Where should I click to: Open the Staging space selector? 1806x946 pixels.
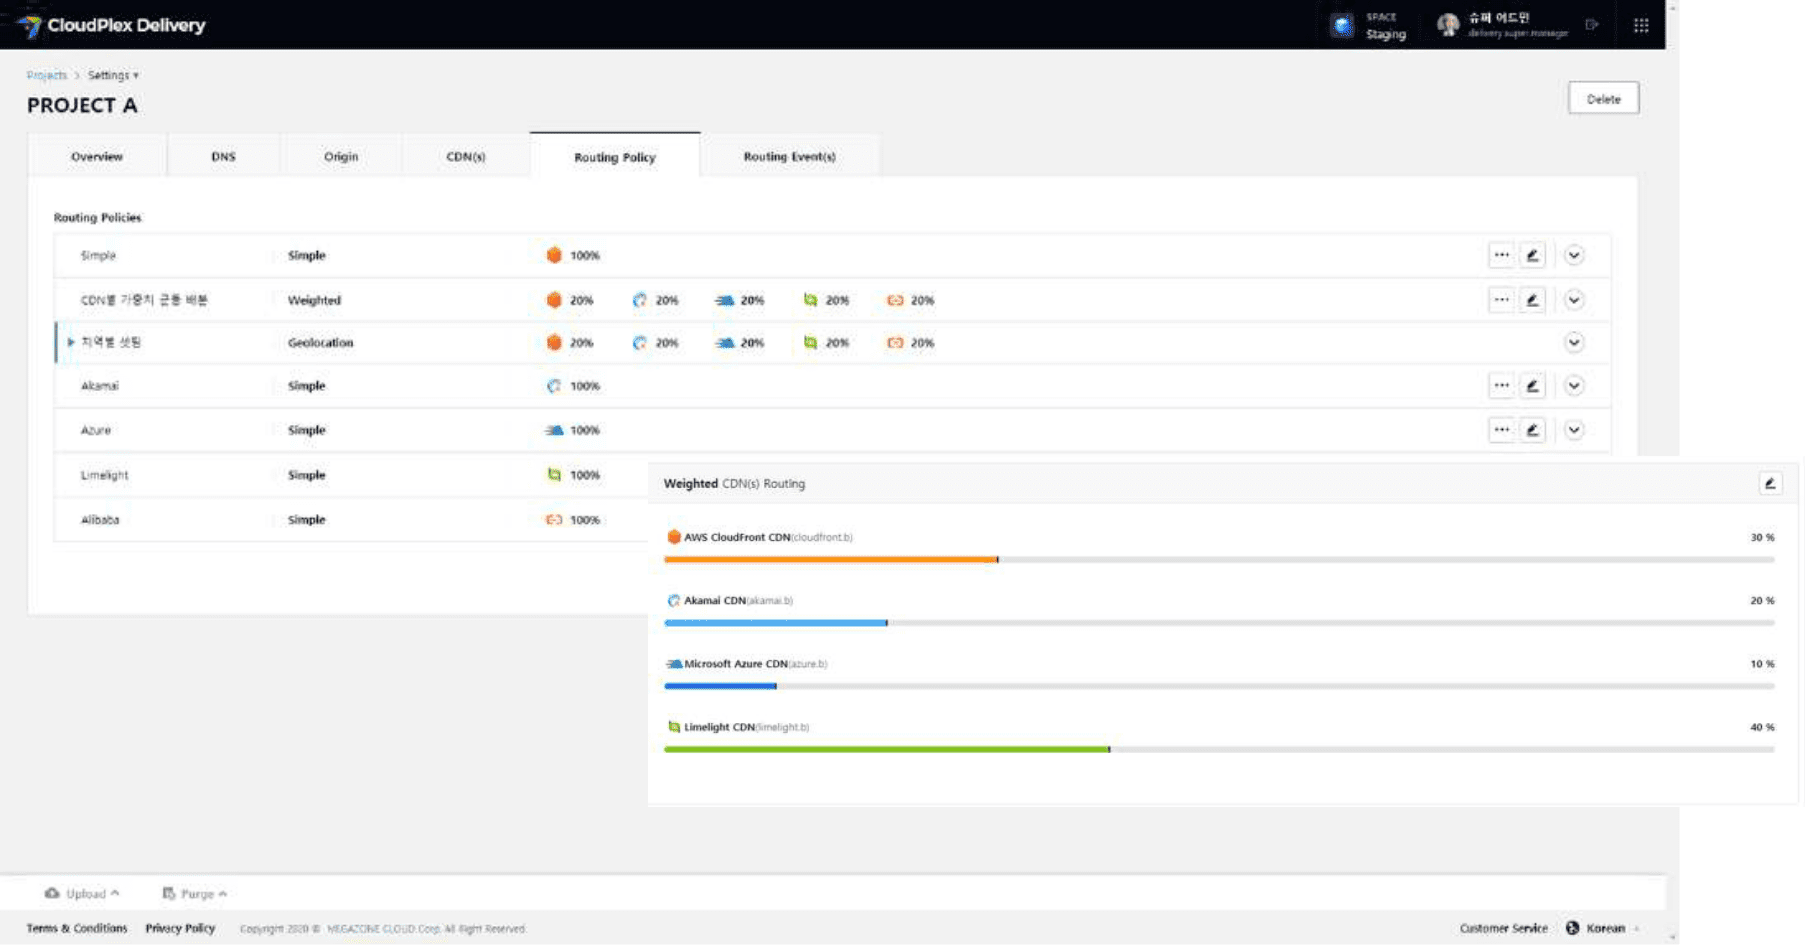(1370, 25)
